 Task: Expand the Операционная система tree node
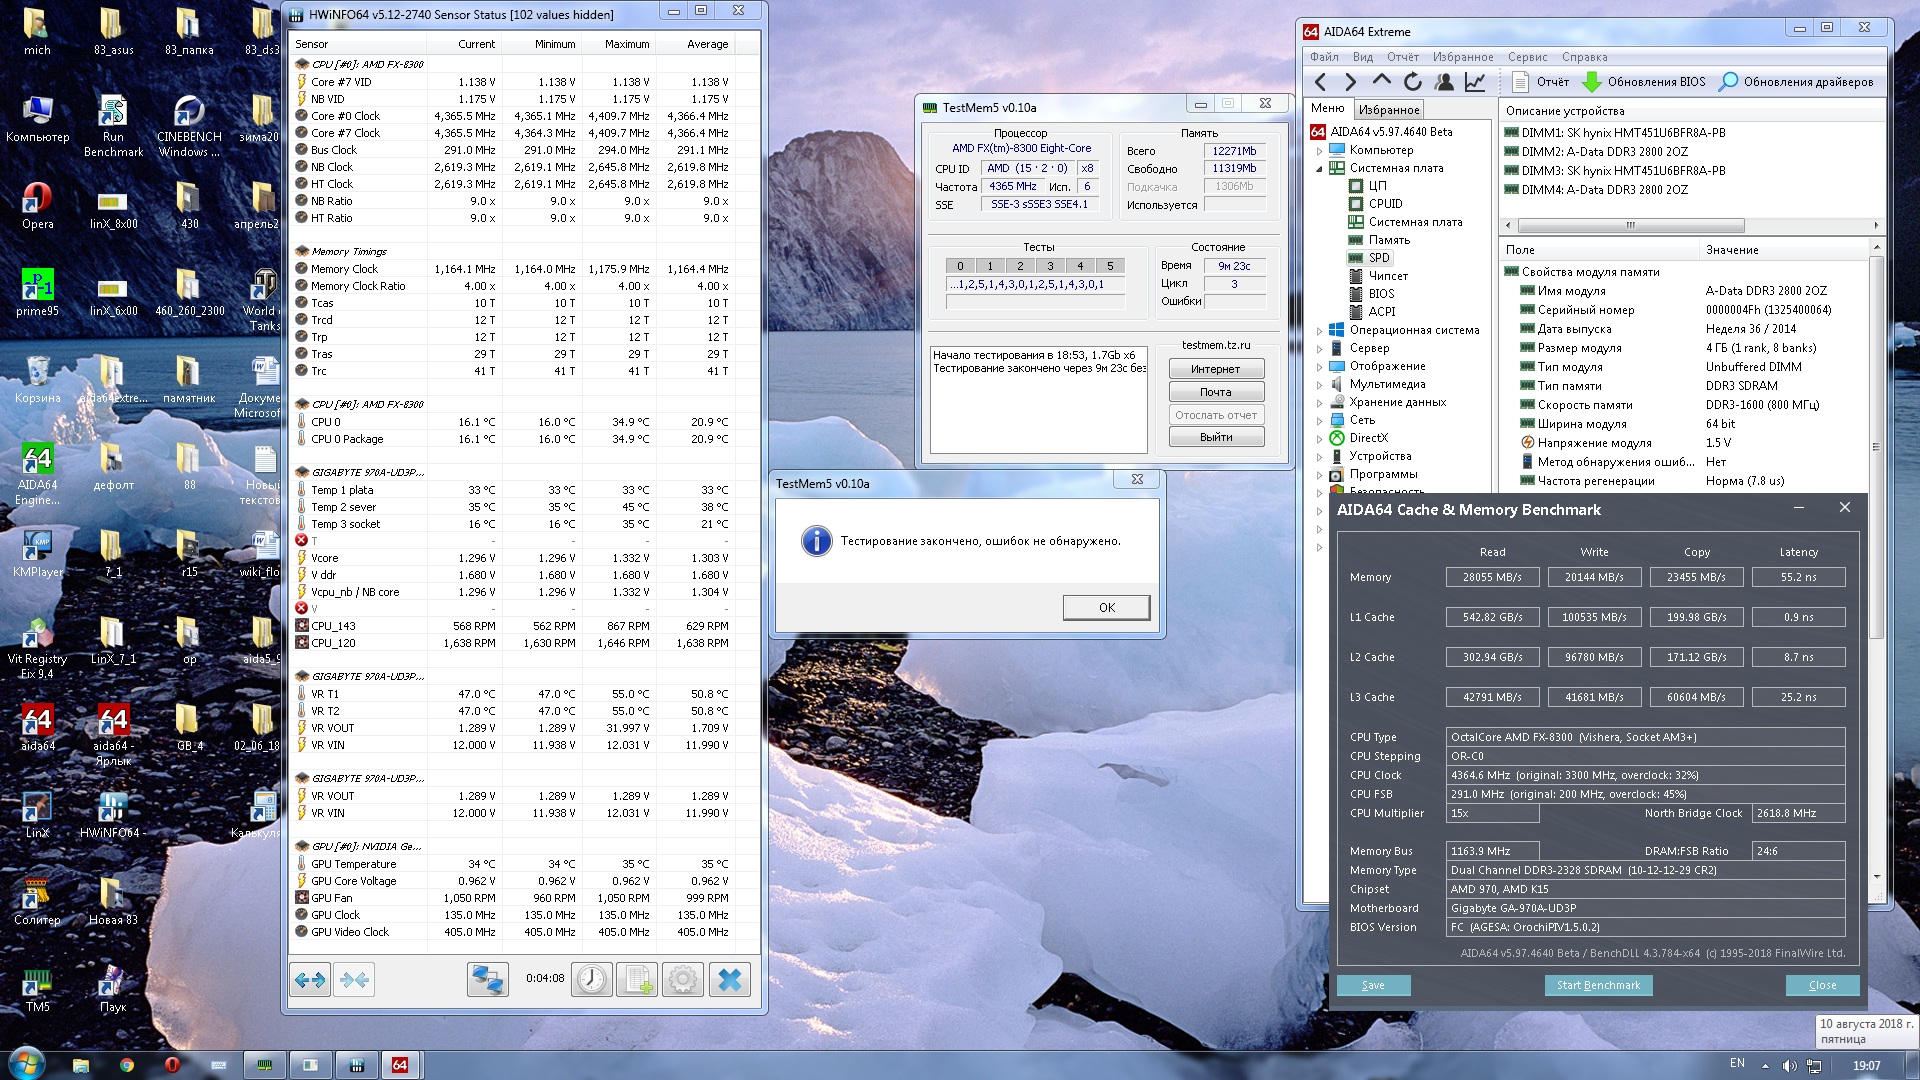[x=1320, y=331]
